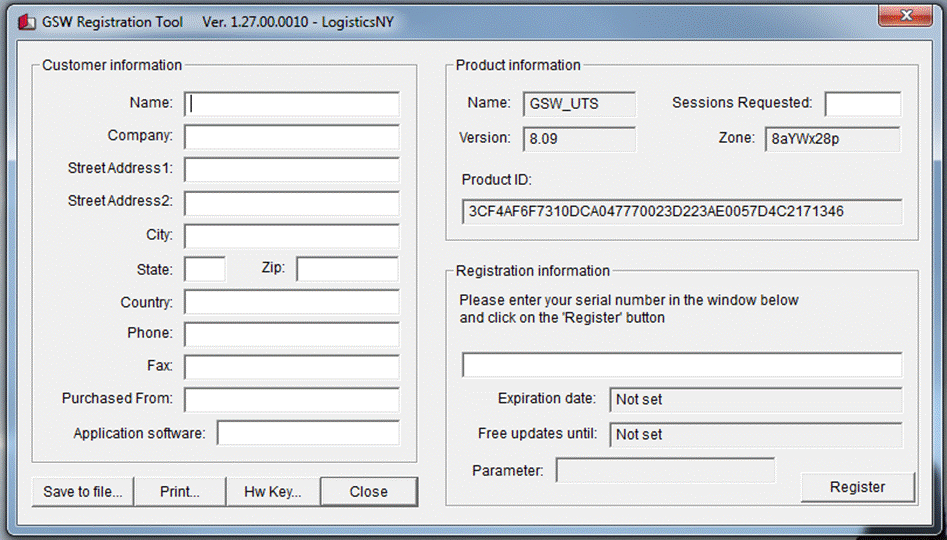Click the 'Registration information' group label

(533, 271)
